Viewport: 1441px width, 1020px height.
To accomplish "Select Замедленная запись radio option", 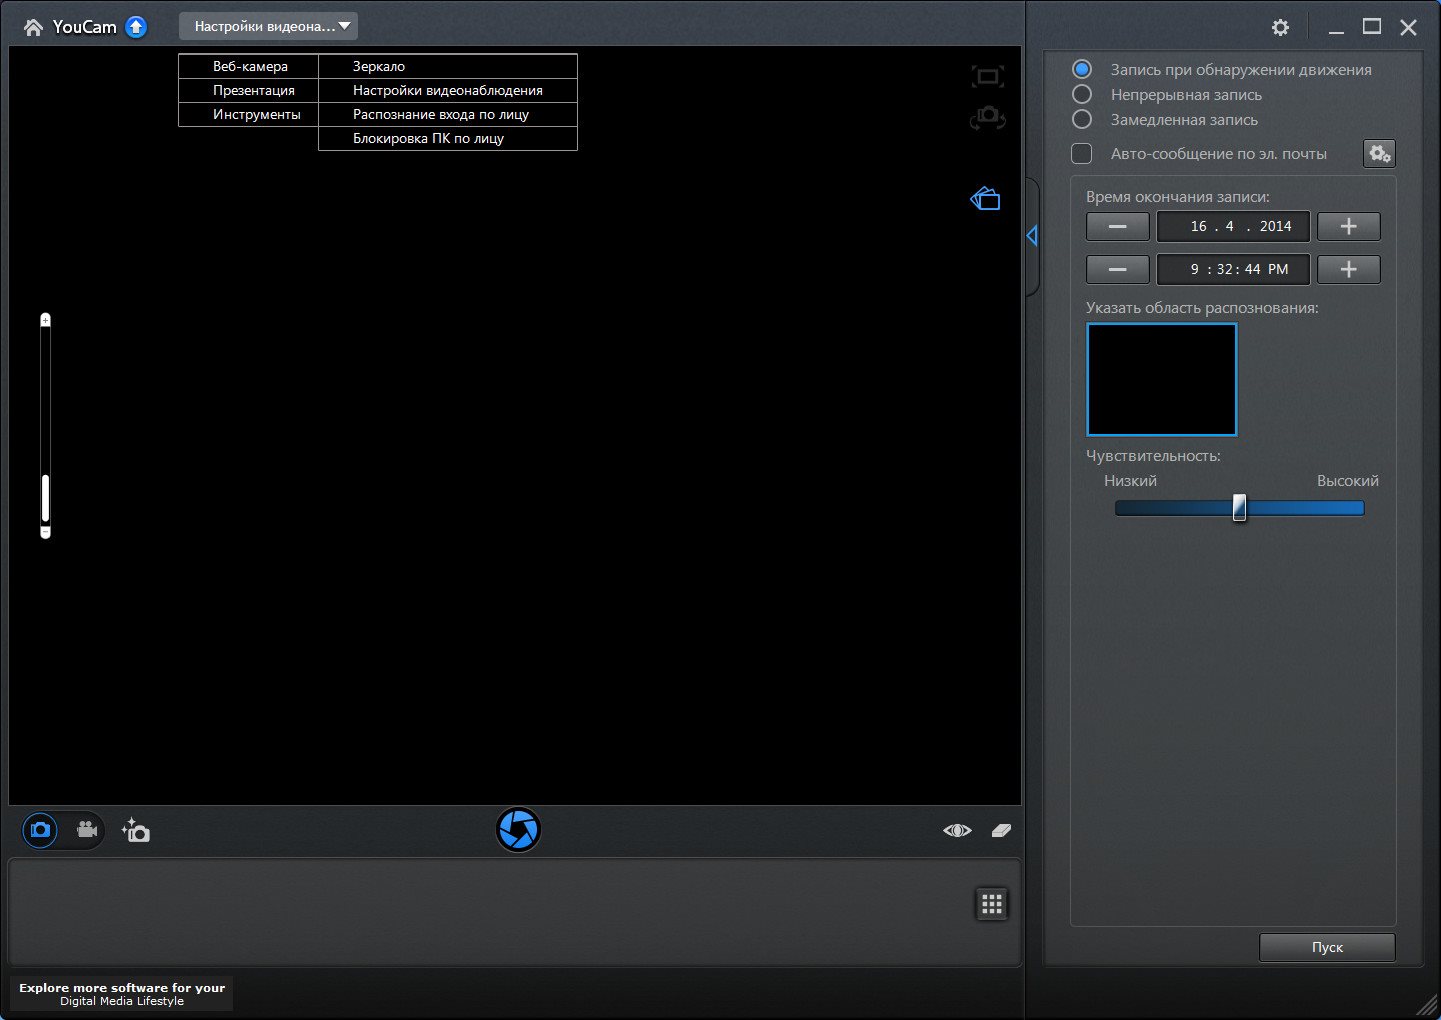I will tap(1082, 119).
